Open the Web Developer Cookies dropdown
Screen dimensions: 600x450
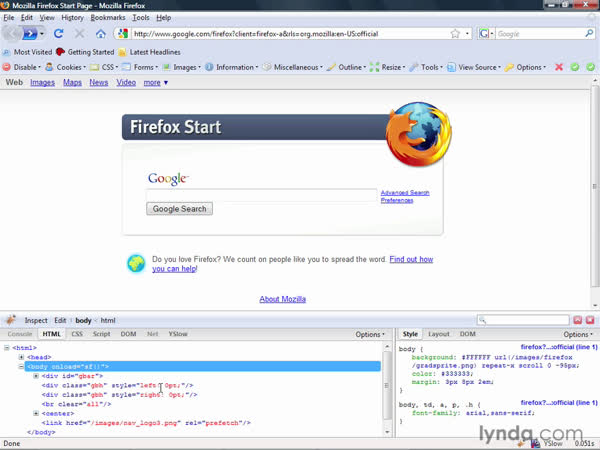[69, 67]
